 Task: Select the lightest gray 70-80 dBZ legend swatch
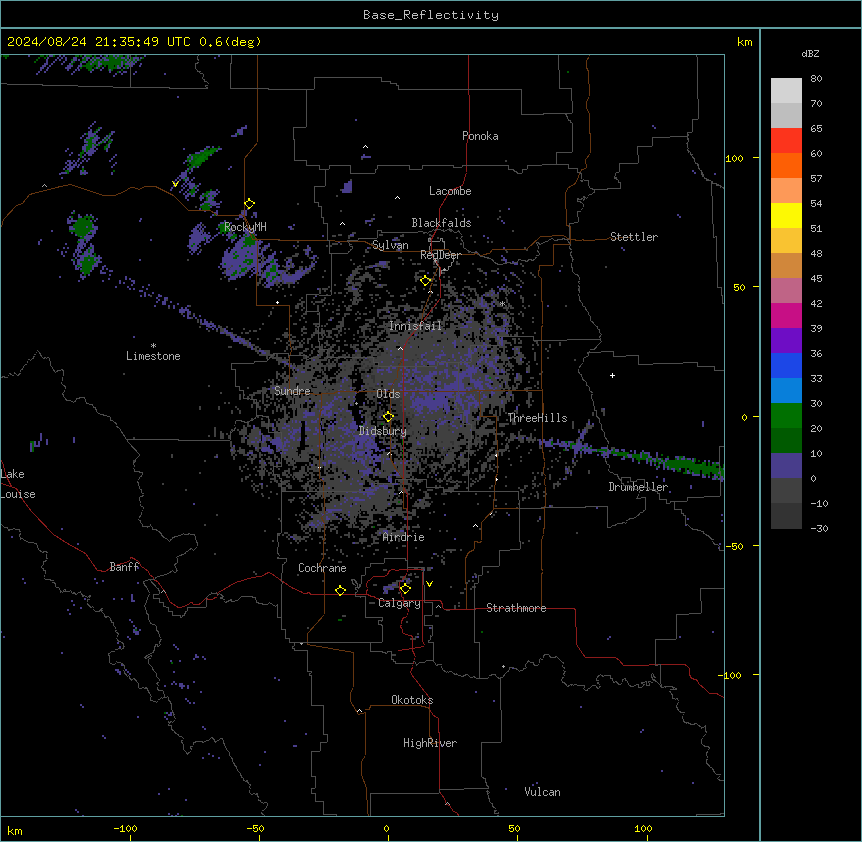(x=786, y=91)
